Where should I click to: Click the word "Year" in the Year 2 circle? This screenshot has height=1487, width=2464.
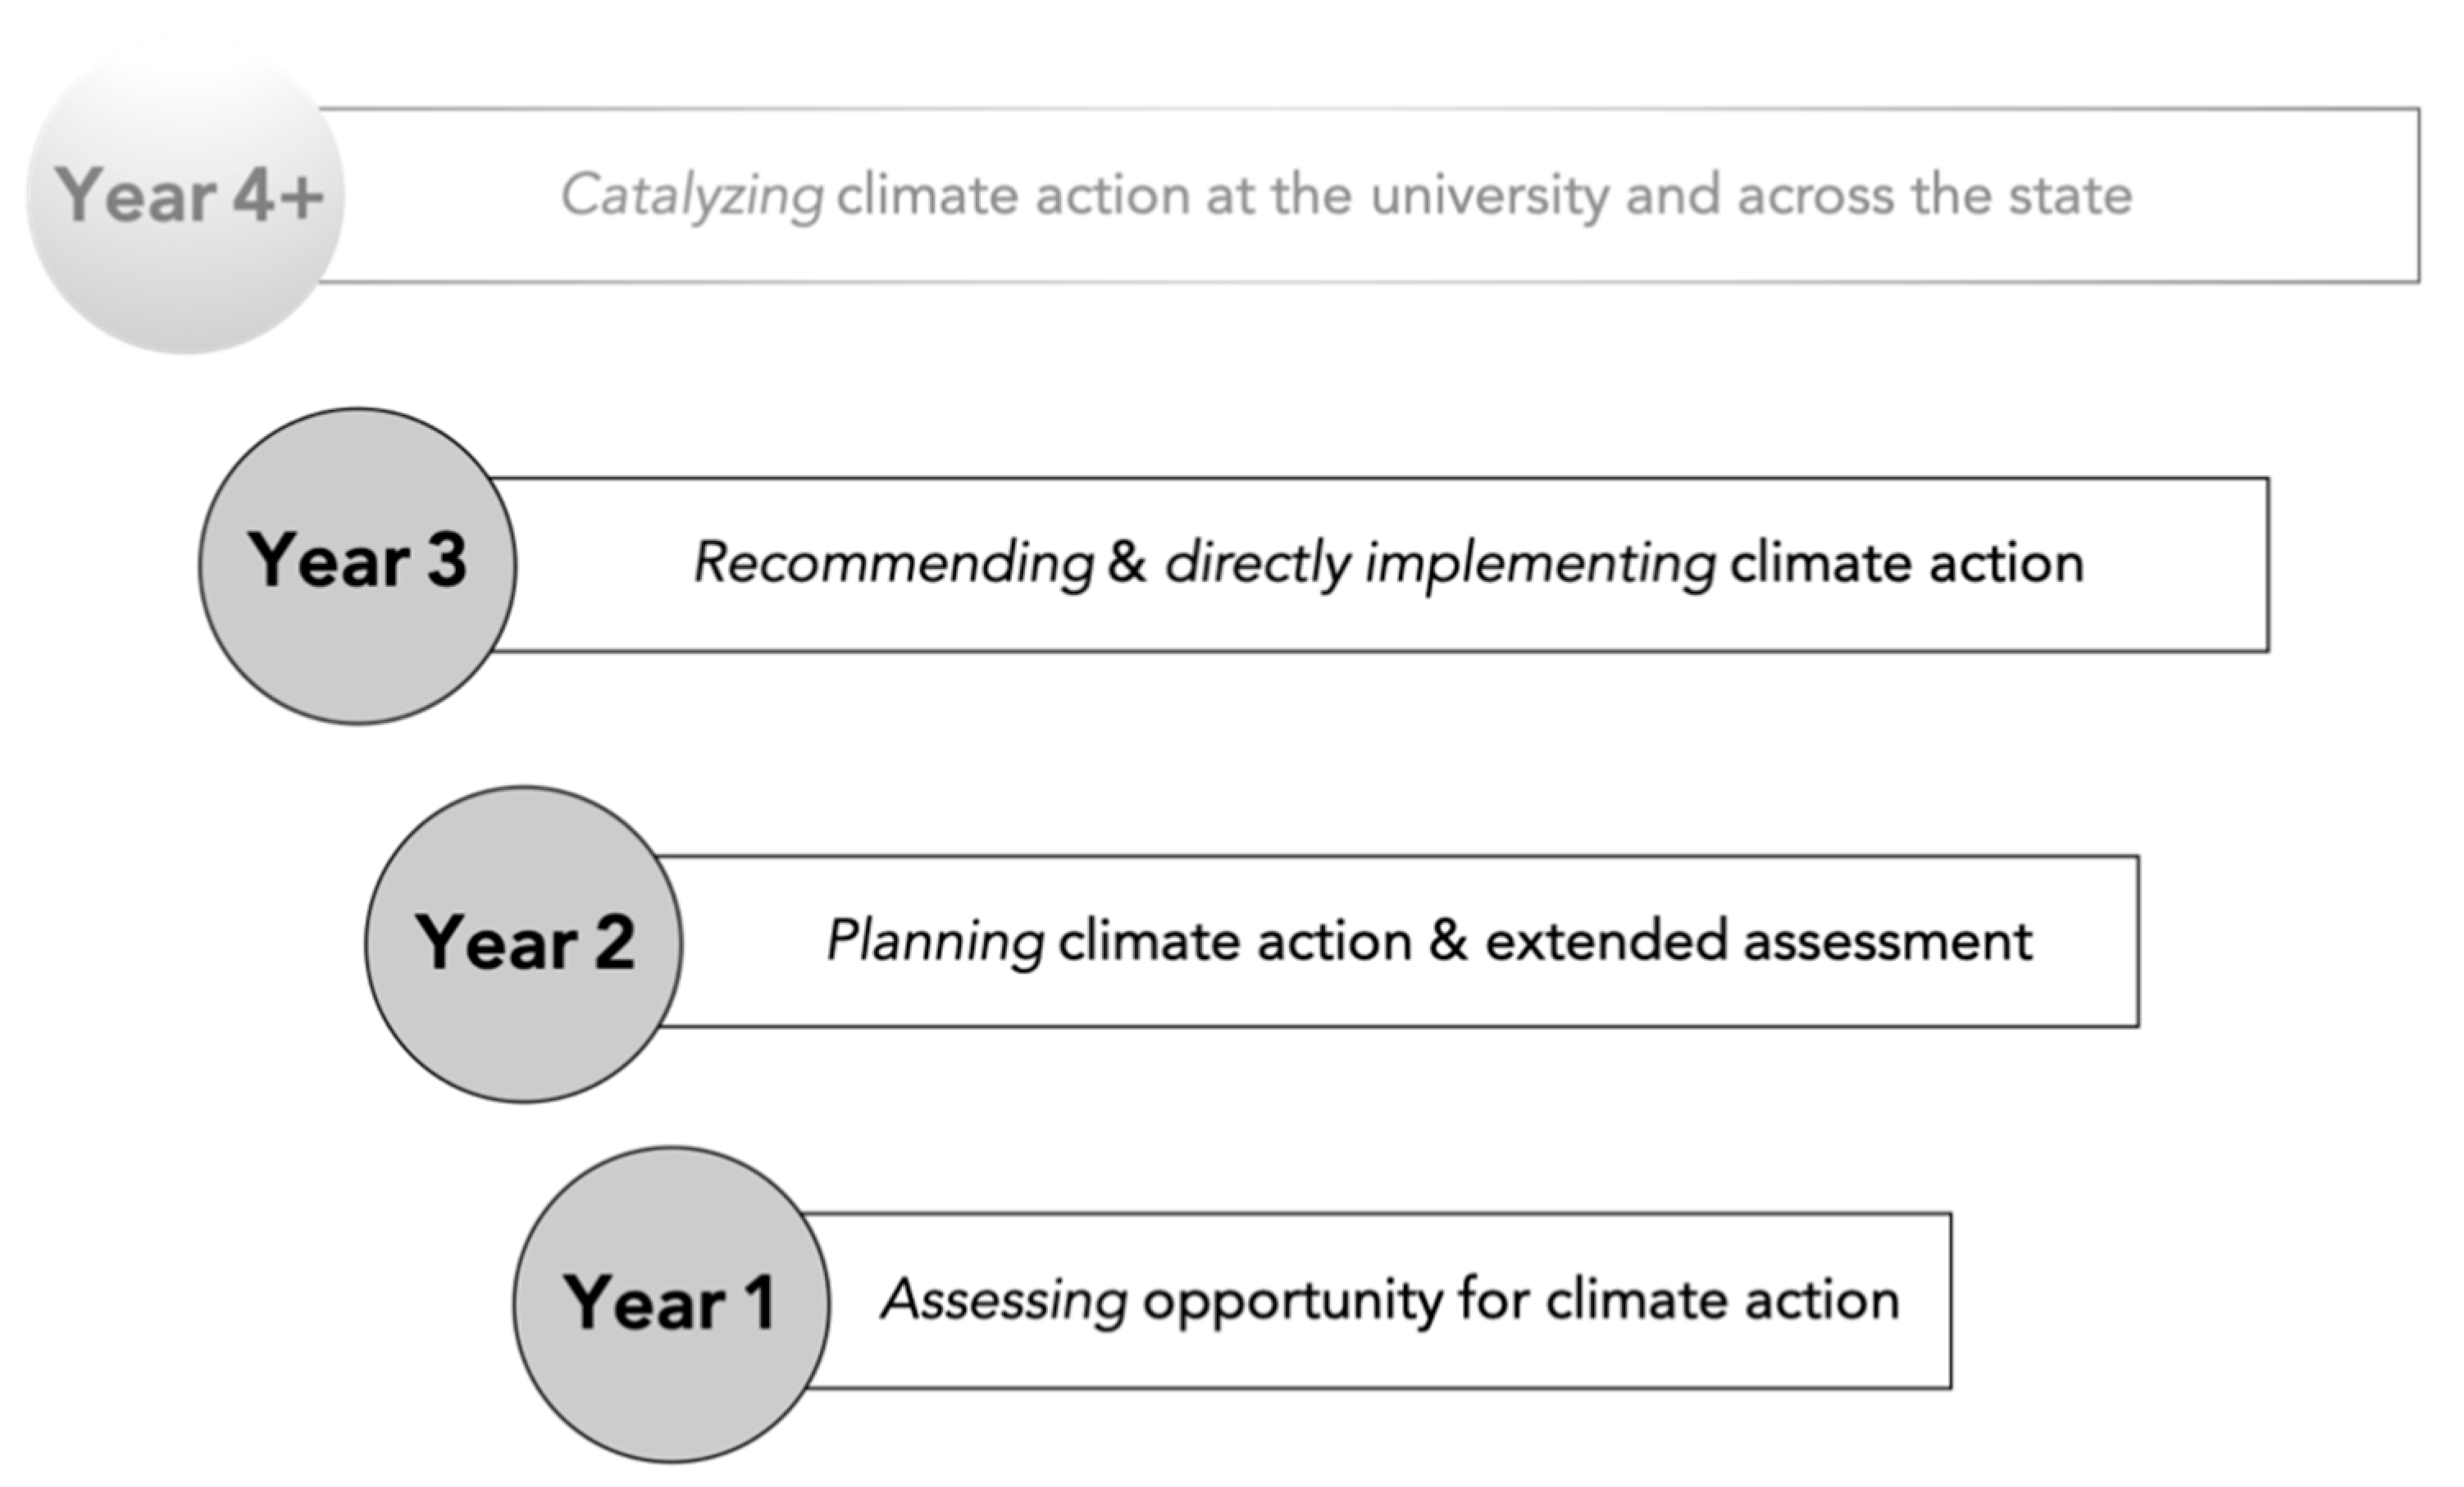(496, 943)
